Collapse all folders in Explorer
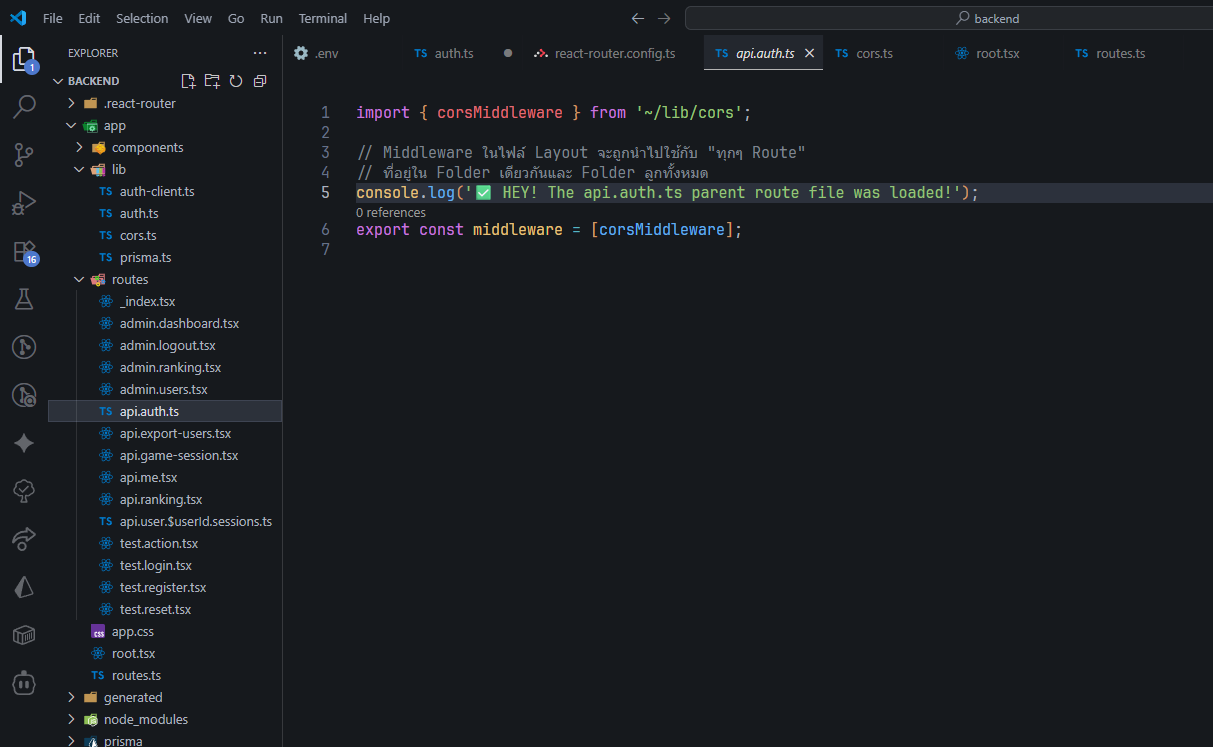This screenshot has height=747, width=1213. pyautogui.click(x=260, y=81)
